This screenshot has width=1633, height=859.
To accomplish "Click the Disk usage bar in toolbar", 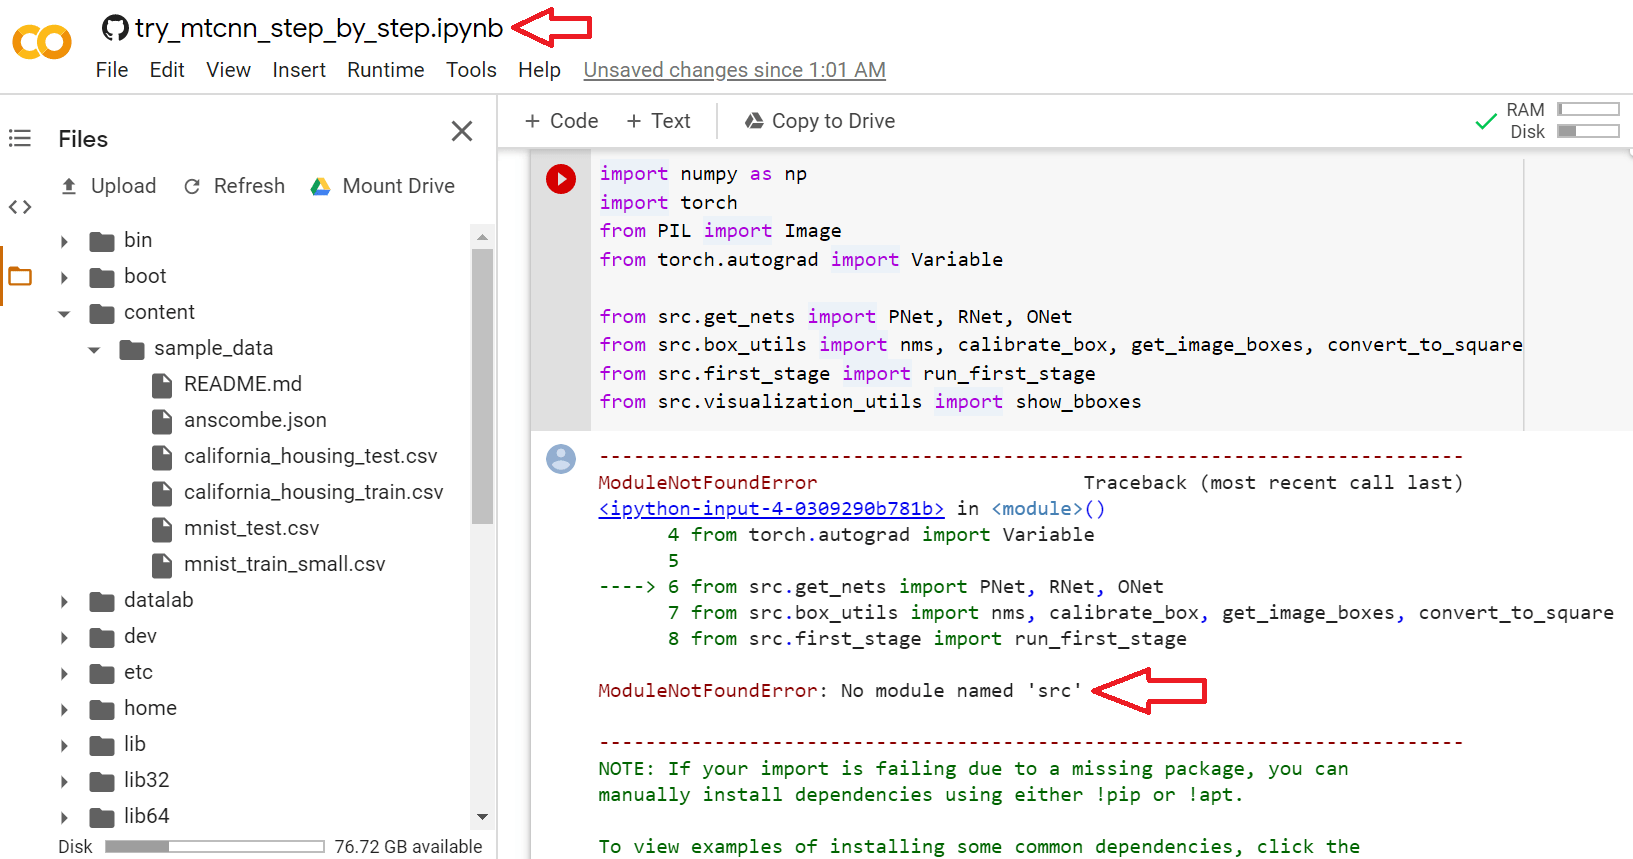I will click(x=1588, y=131).
